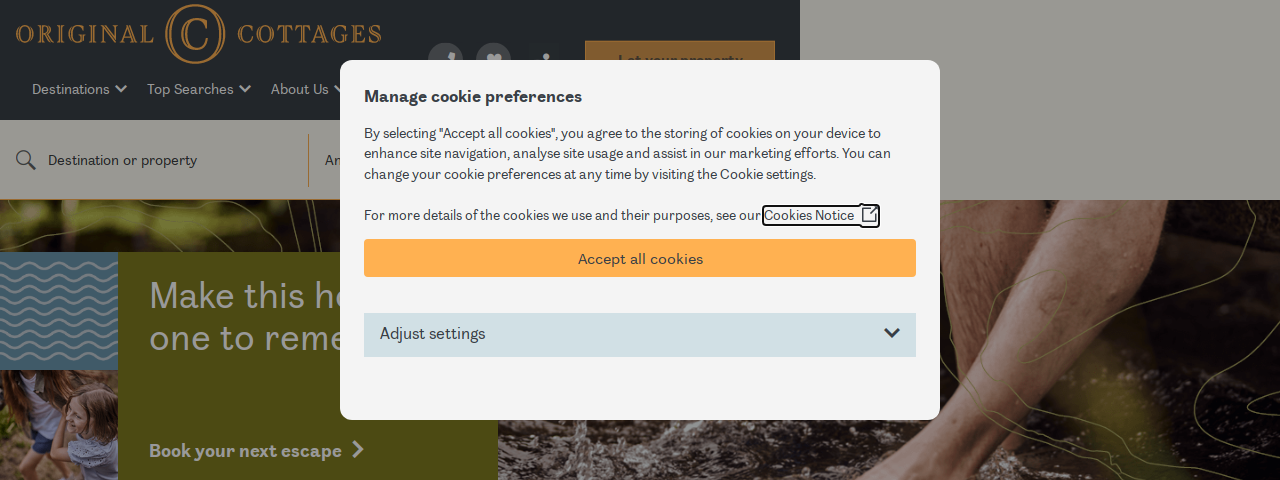Click the magnifying glass search icon
The height and width of the screenshot is (480, 1280).
pos(26,160)
